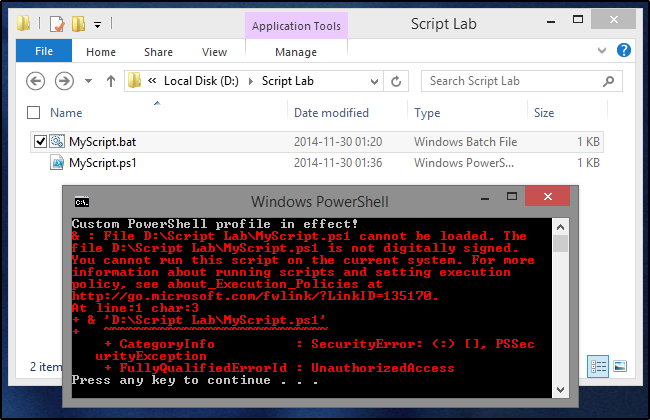
Task: Click into the Search Script Lab field
Action: [515, 81]
